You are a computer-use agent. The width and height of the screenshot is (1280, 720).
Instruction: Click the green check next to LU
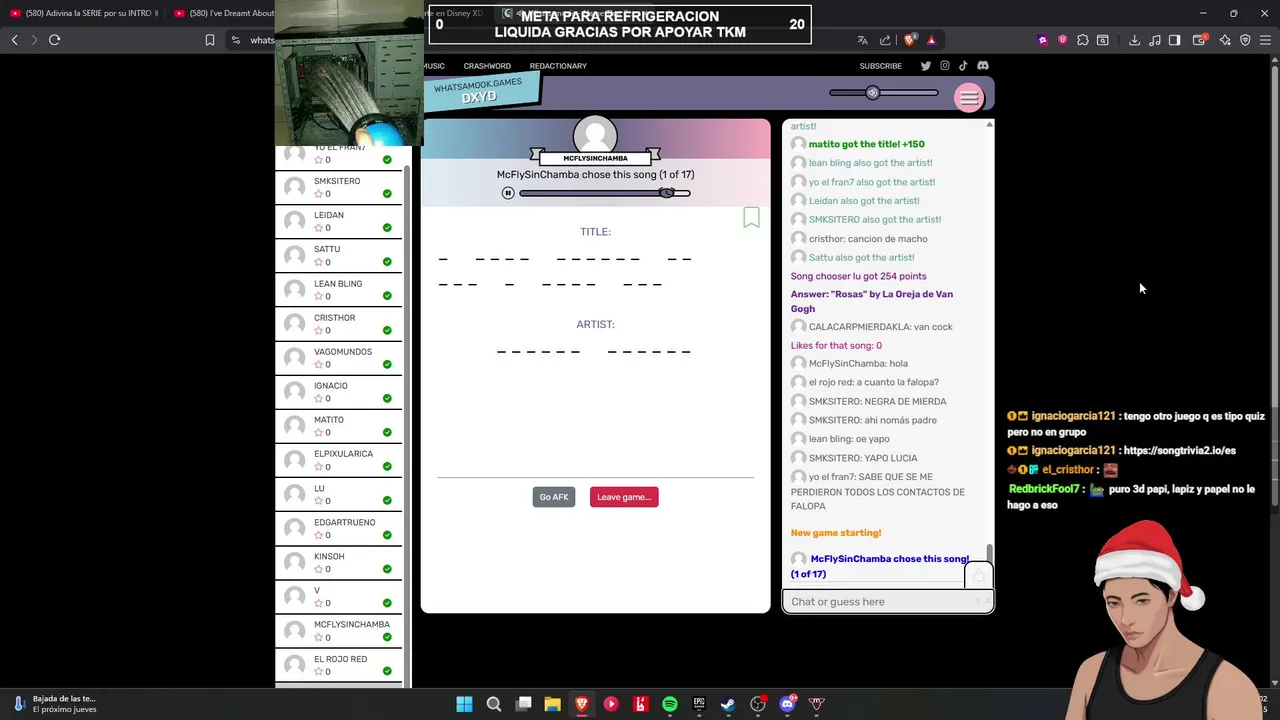pyautogui.click(x=387, y=501)
